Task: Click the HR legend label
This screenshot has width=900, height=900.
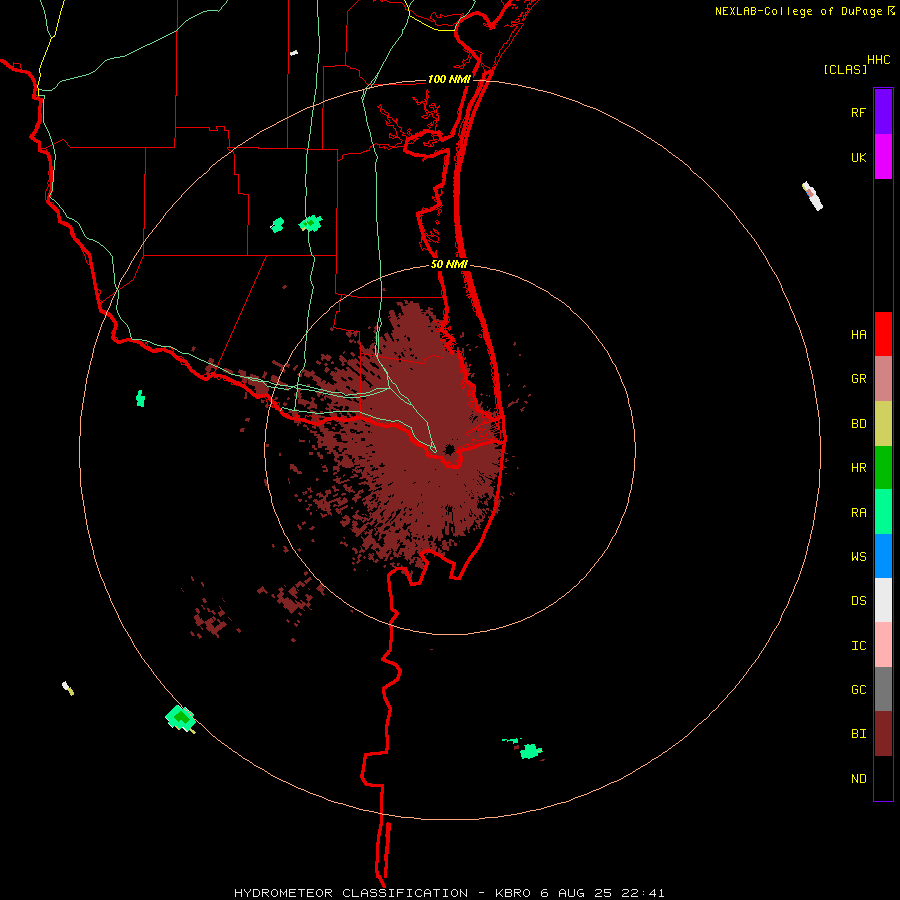Action: 858,468
